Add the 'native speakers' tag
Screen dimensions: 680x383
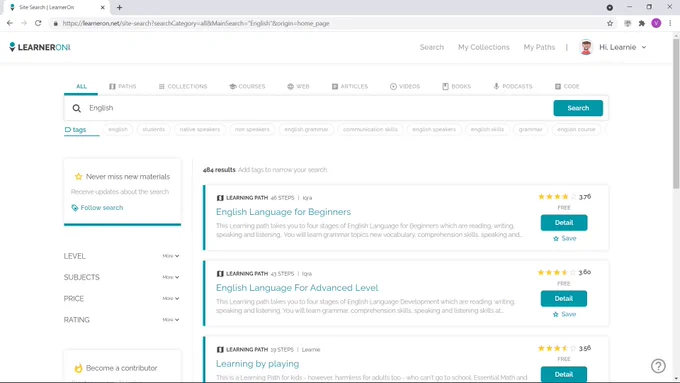coord(199,129)
